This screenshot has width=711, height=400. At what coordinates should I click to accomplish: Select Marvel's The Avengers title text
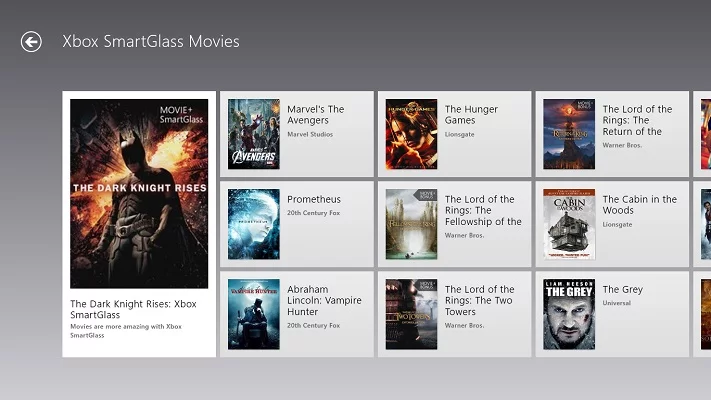point(316,115)
